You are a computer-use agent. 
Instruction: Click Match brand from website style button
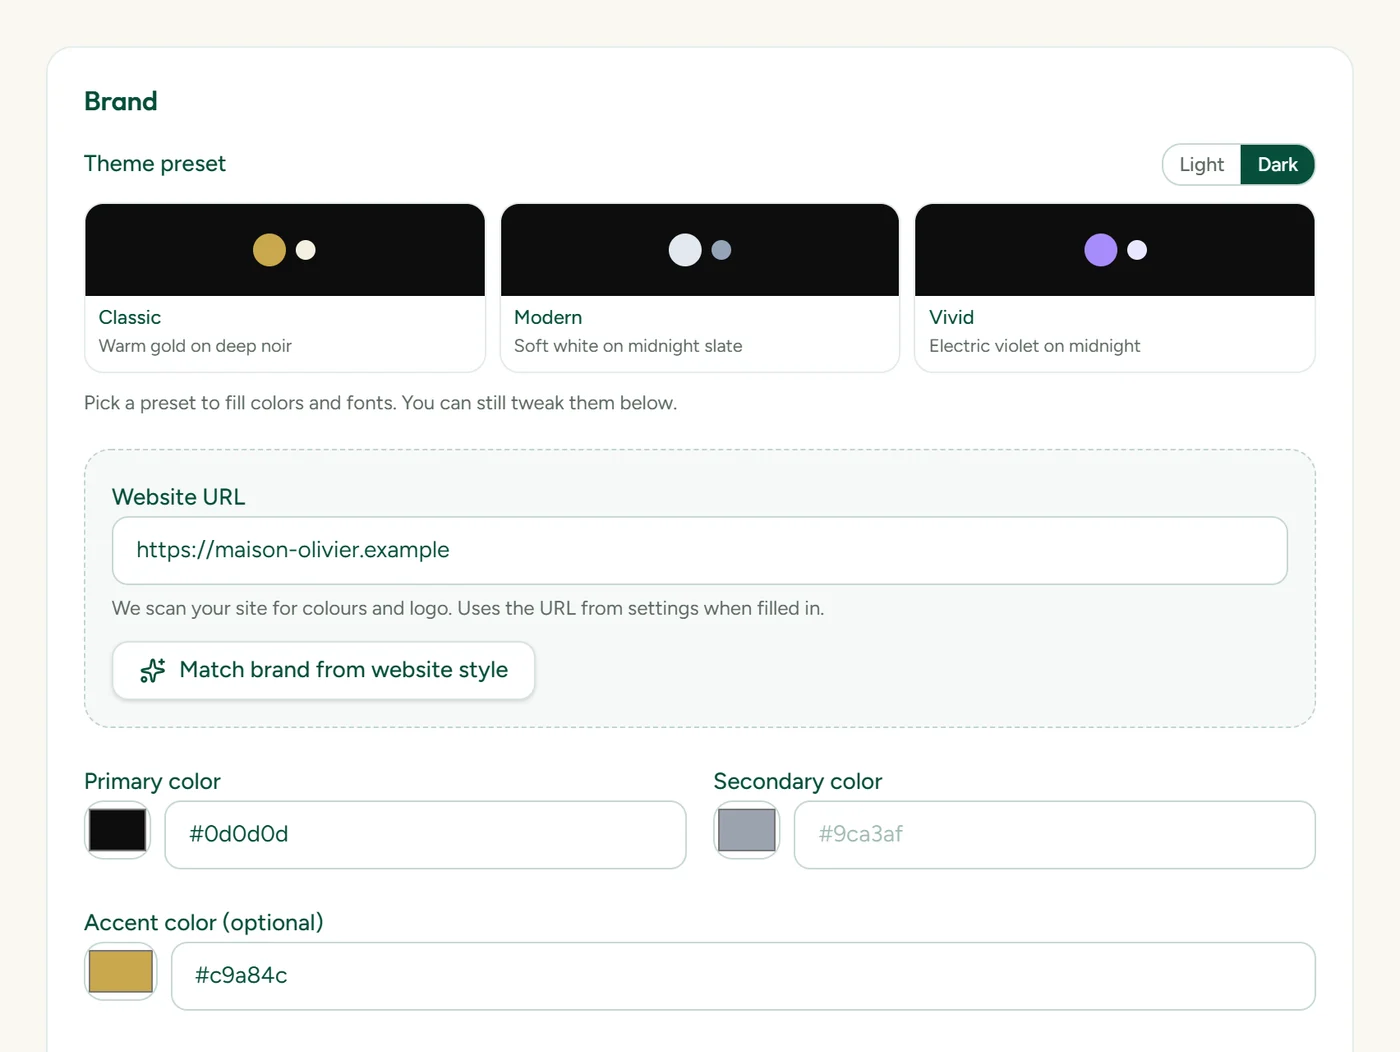323,670
